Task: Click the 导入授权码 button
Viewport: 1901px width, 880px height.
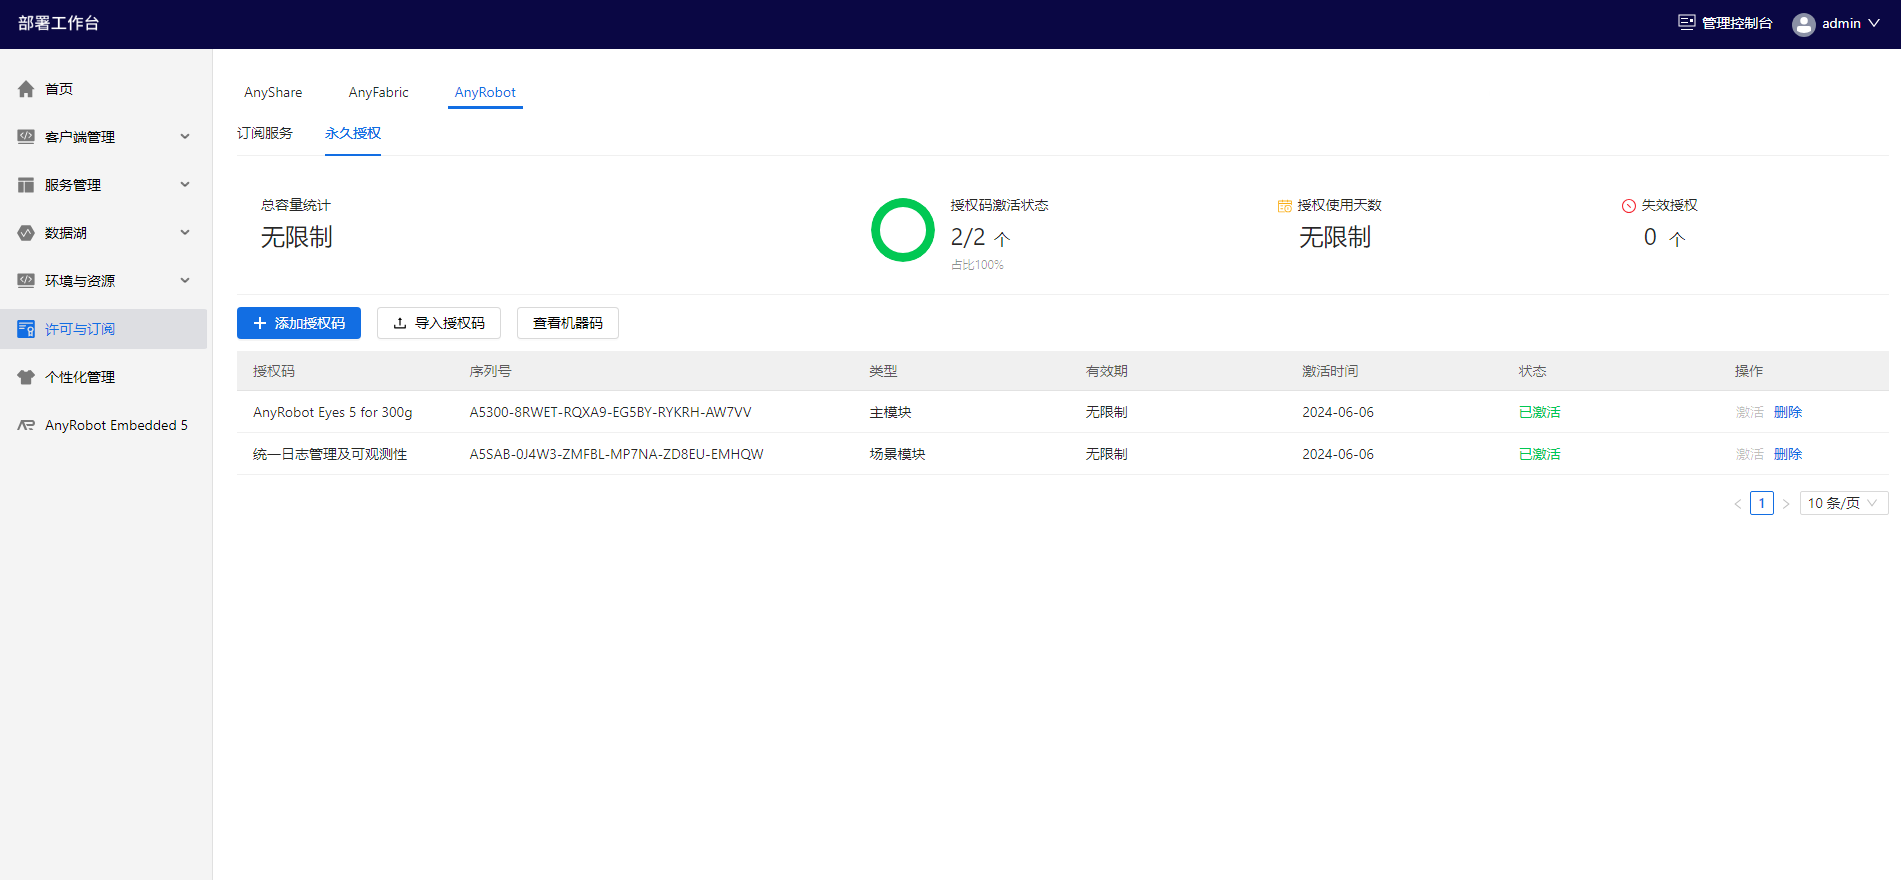Action: point(439,323)
